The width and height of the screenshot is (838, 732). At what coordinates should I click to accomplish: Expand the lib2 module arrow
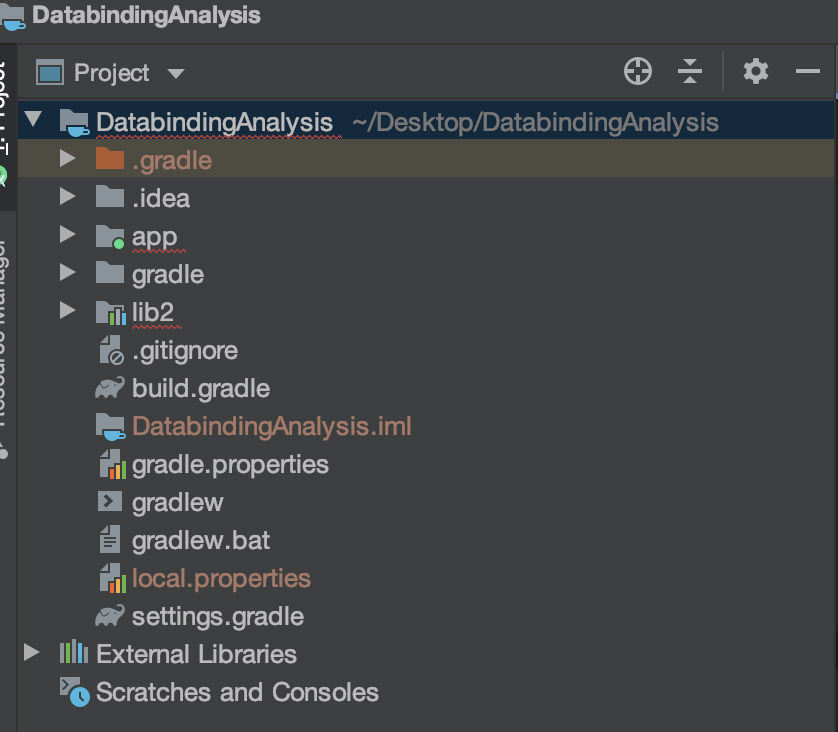pos(68,312)
